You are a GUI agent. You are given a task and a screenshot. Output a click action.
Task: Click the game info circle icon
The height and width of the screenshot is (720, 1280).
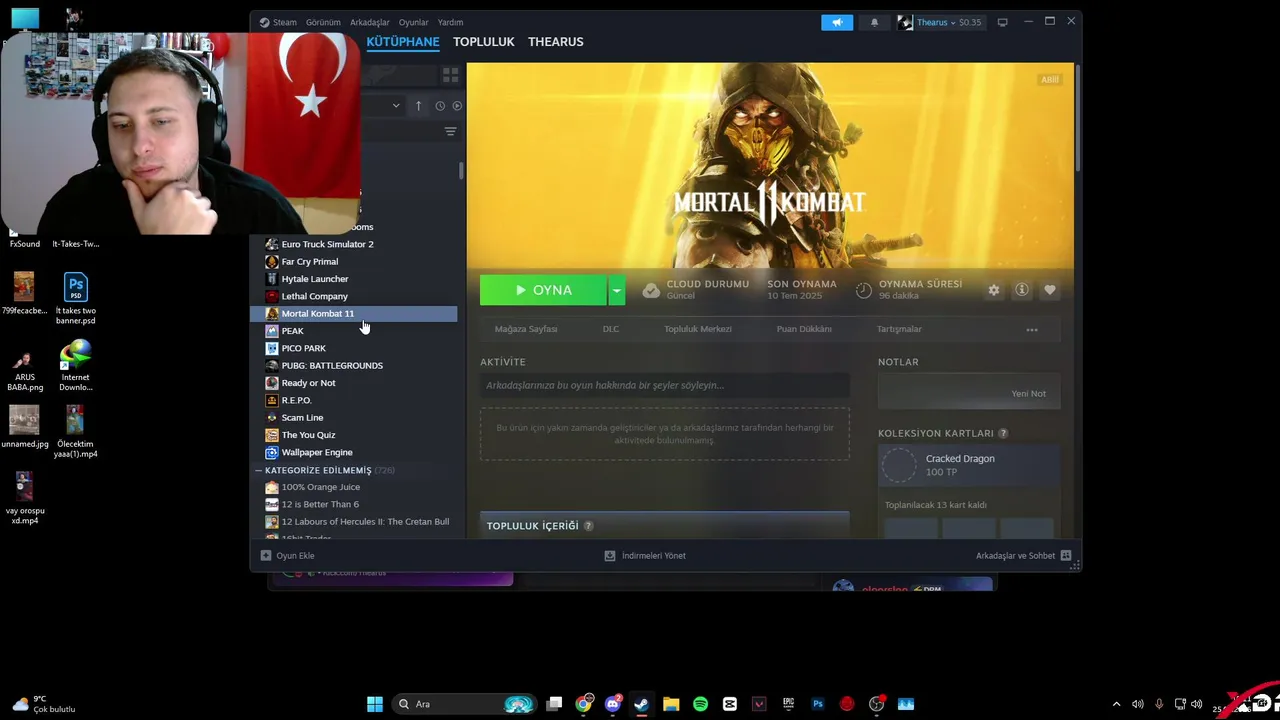tap(1022, 290)
